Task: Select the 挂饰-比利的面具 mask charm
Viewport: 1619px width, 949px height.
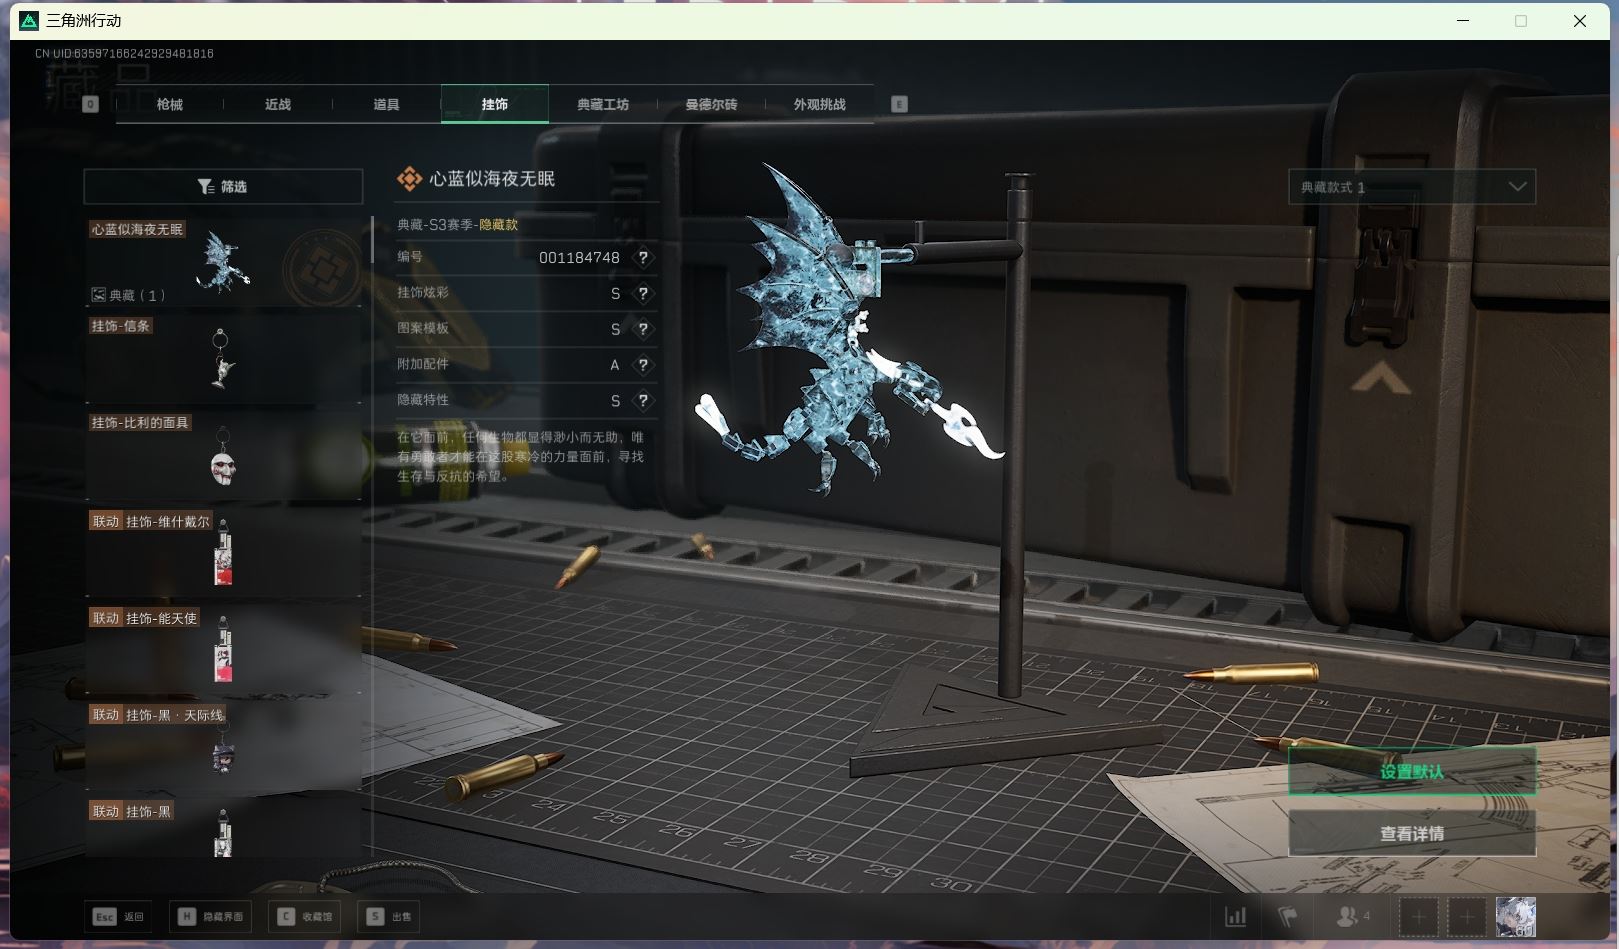Action: (222, 456)
